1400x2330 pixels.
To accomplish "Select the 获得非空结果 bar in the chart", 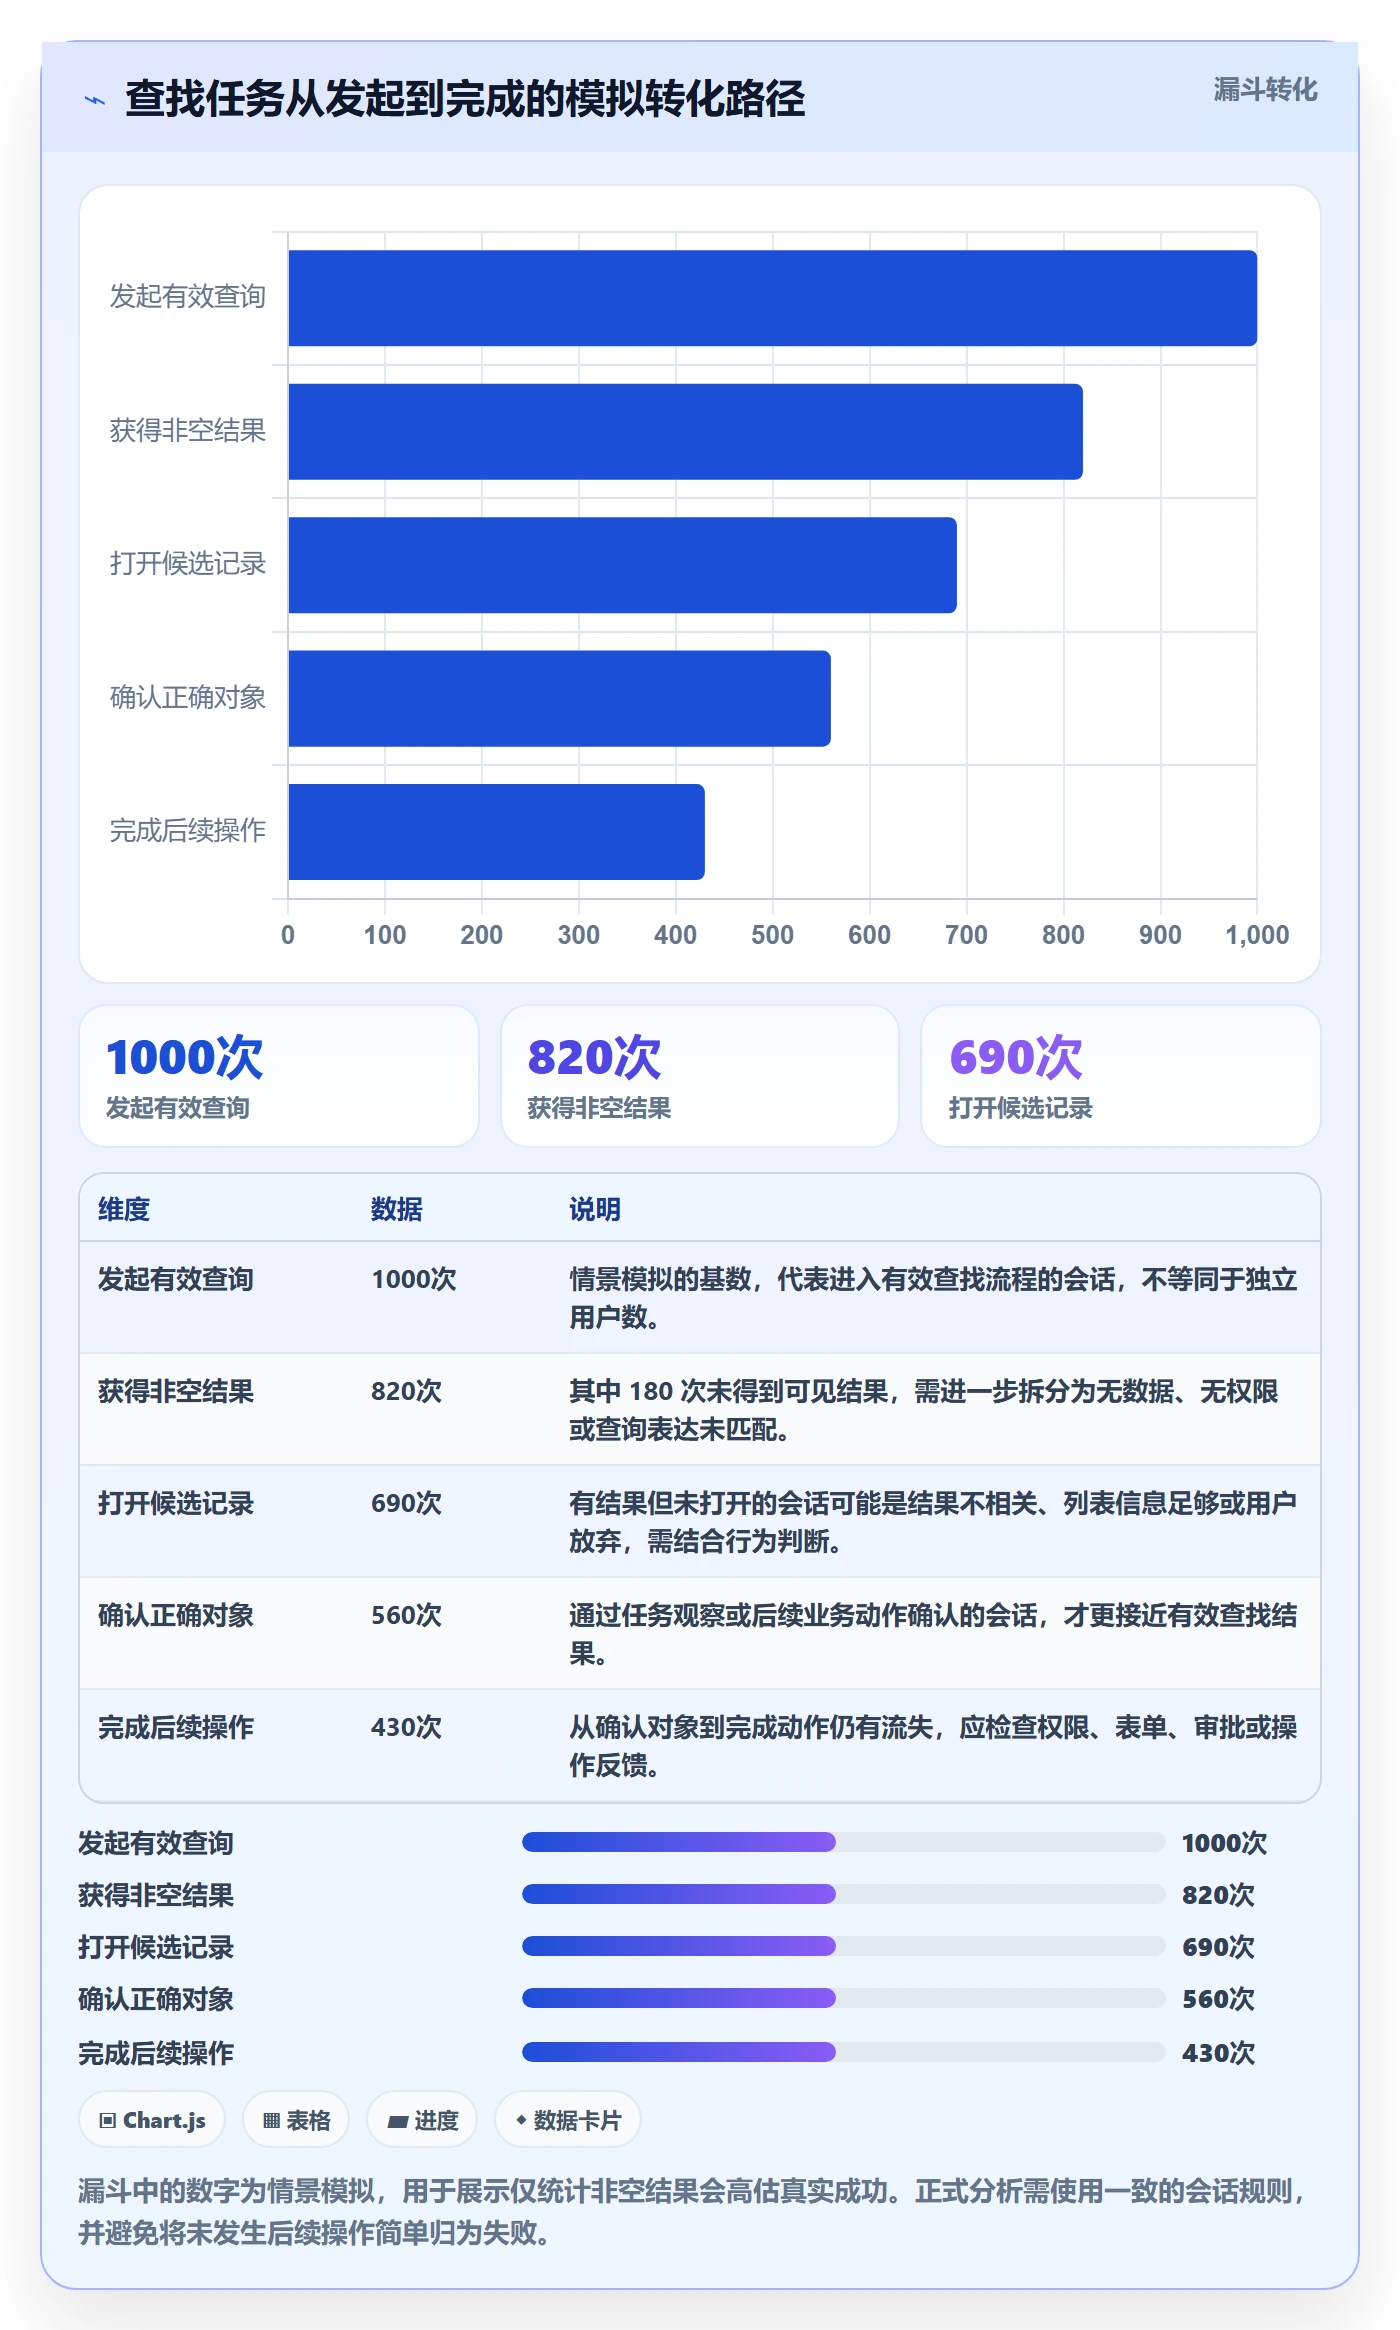I will pyautogui.click(x=685, y=432).
